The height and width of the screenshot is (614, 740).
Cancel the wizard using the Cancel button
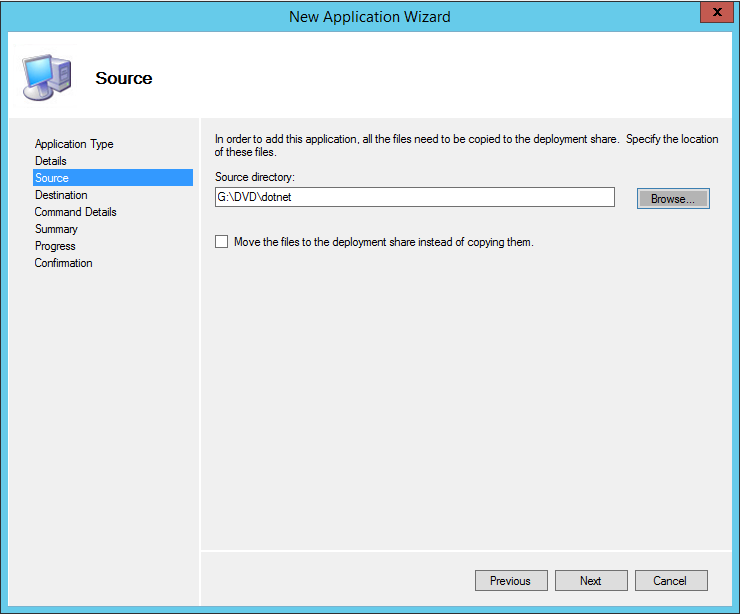coord(670,581)
